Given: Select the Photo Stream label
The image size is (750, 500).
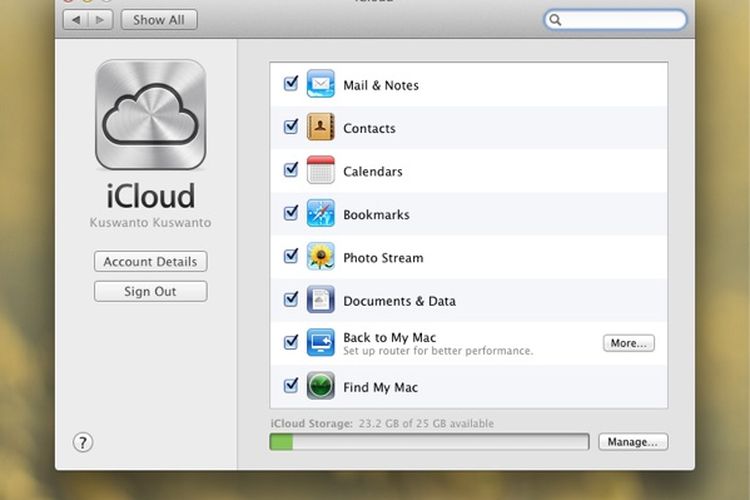Looking at the screenshot, I should point(383,258).
